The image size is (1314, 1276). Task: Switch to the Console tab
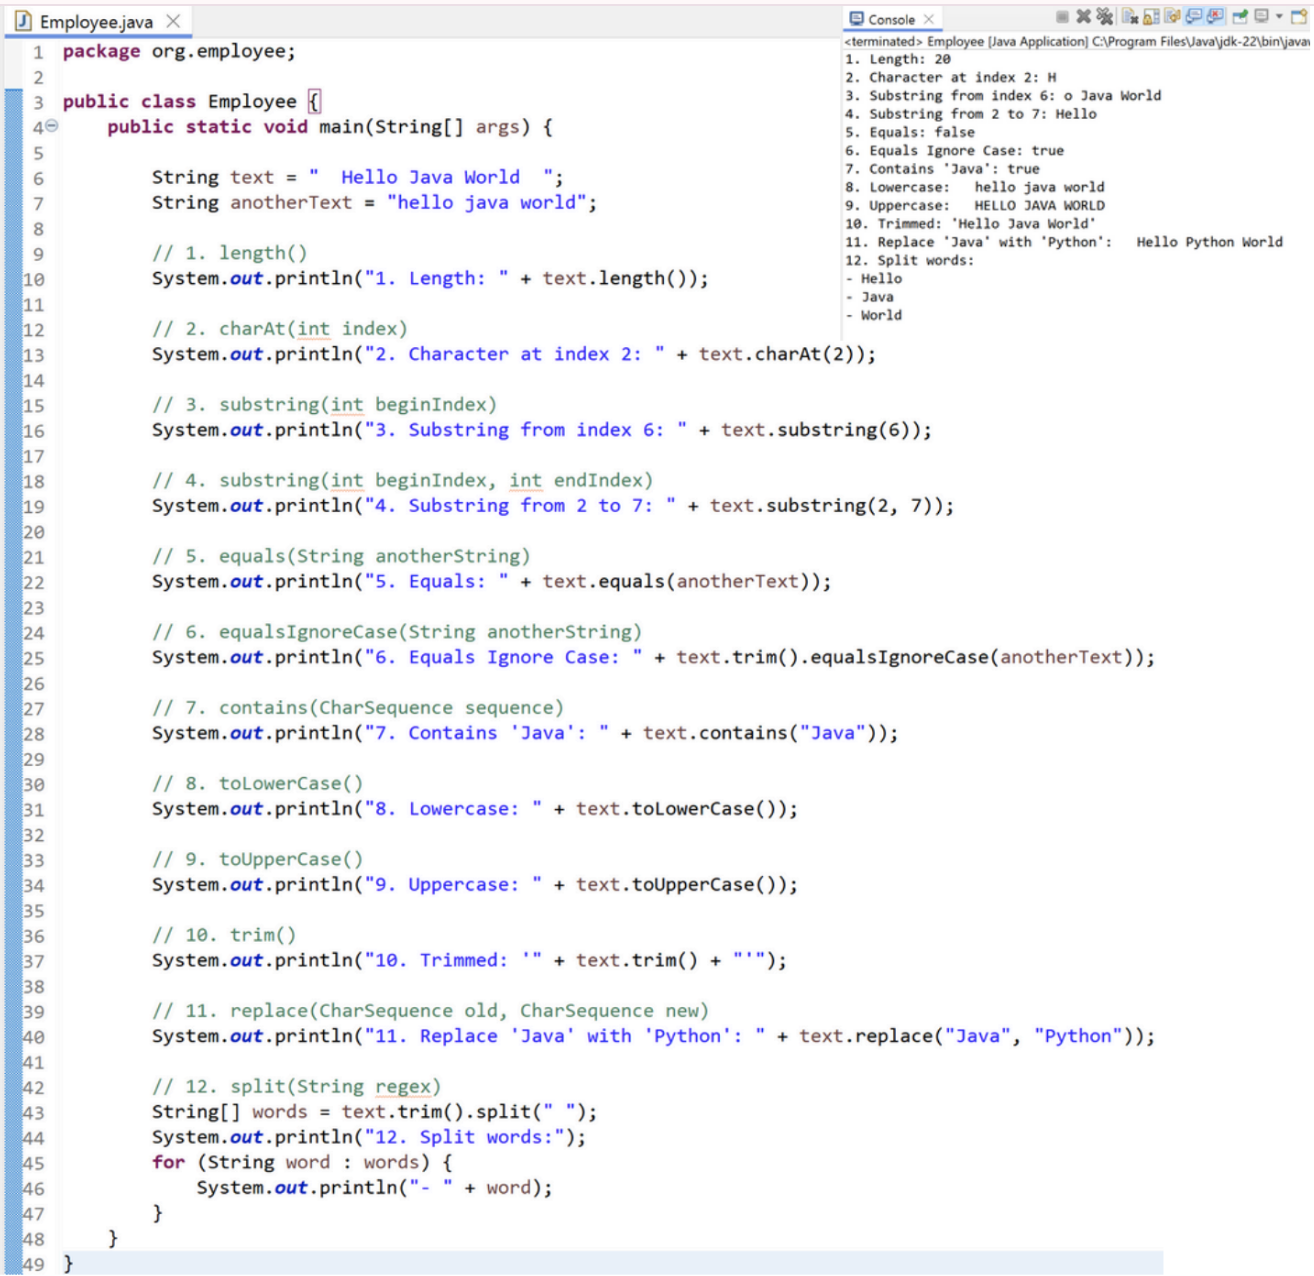coord(890,19)
